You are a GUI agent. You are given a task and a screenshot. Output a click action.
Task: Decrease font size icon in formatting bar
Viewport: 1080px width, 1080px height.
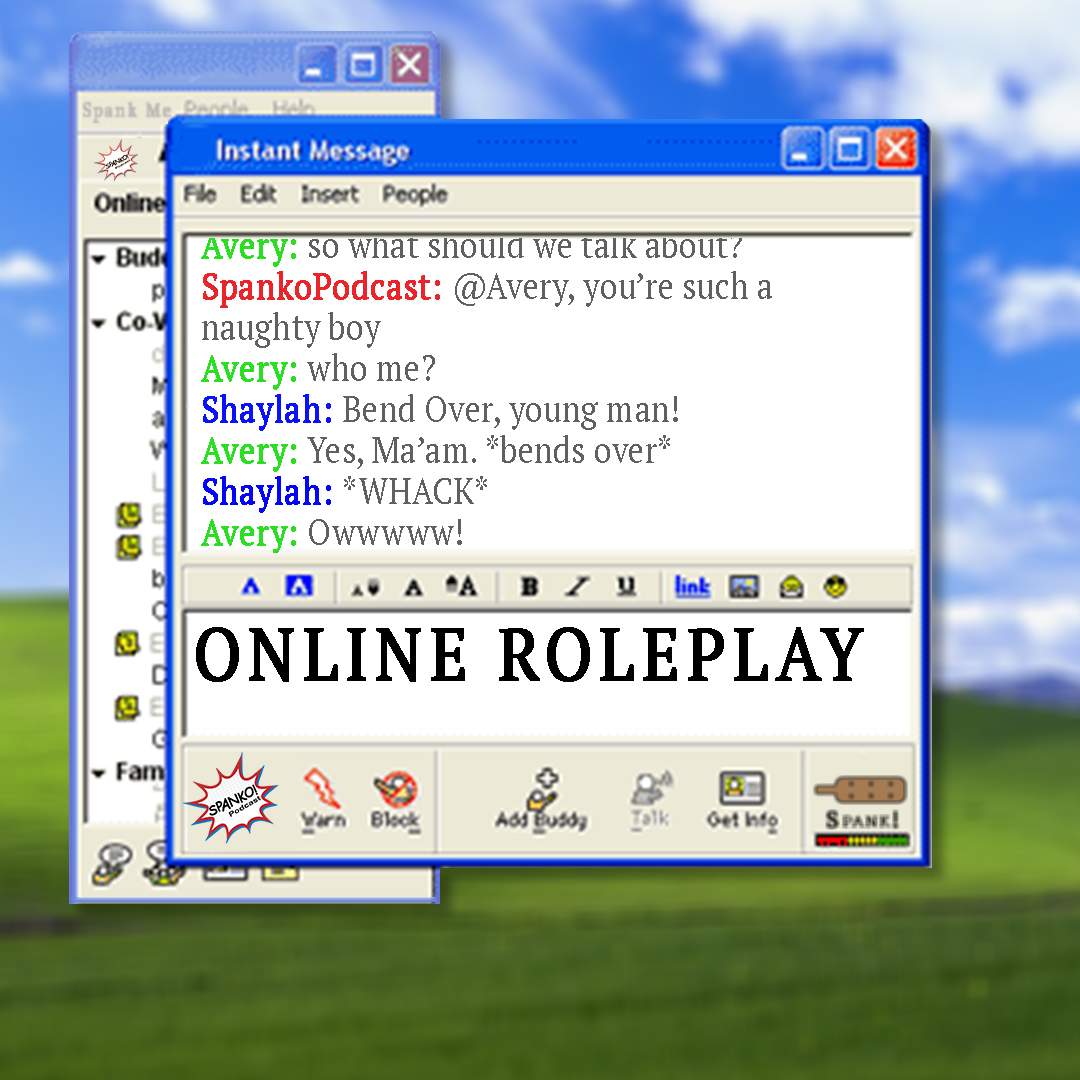click(365, 588)
